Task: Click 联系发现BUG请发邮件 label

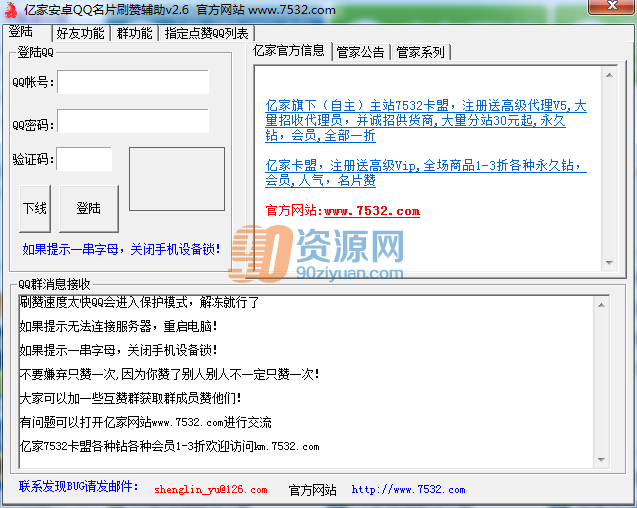Action: pos(78,486)
